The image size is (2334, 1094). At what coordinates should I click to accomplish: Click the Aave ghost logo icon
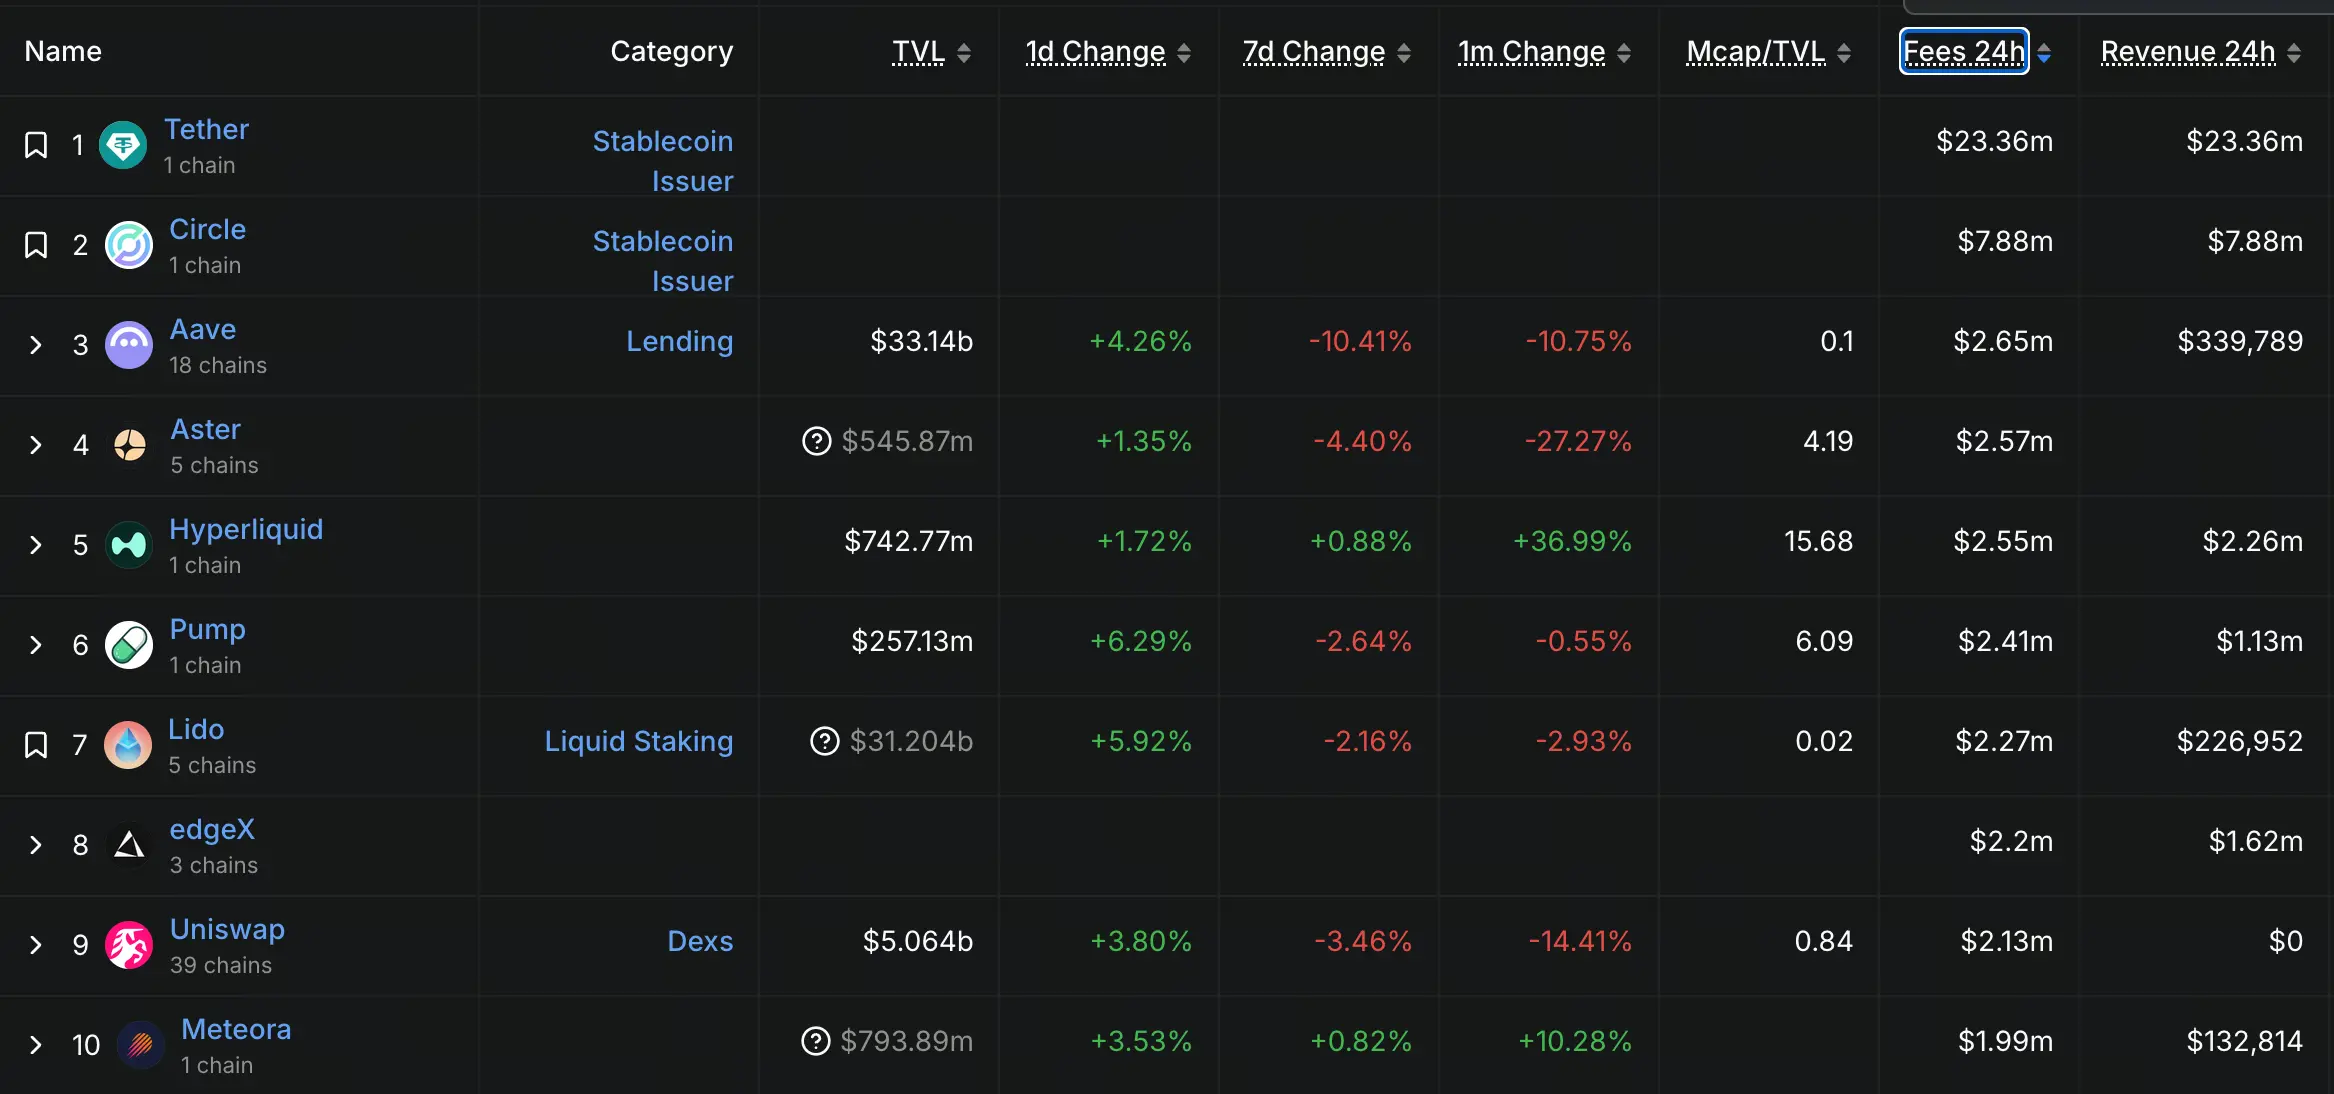coord(129,345)
